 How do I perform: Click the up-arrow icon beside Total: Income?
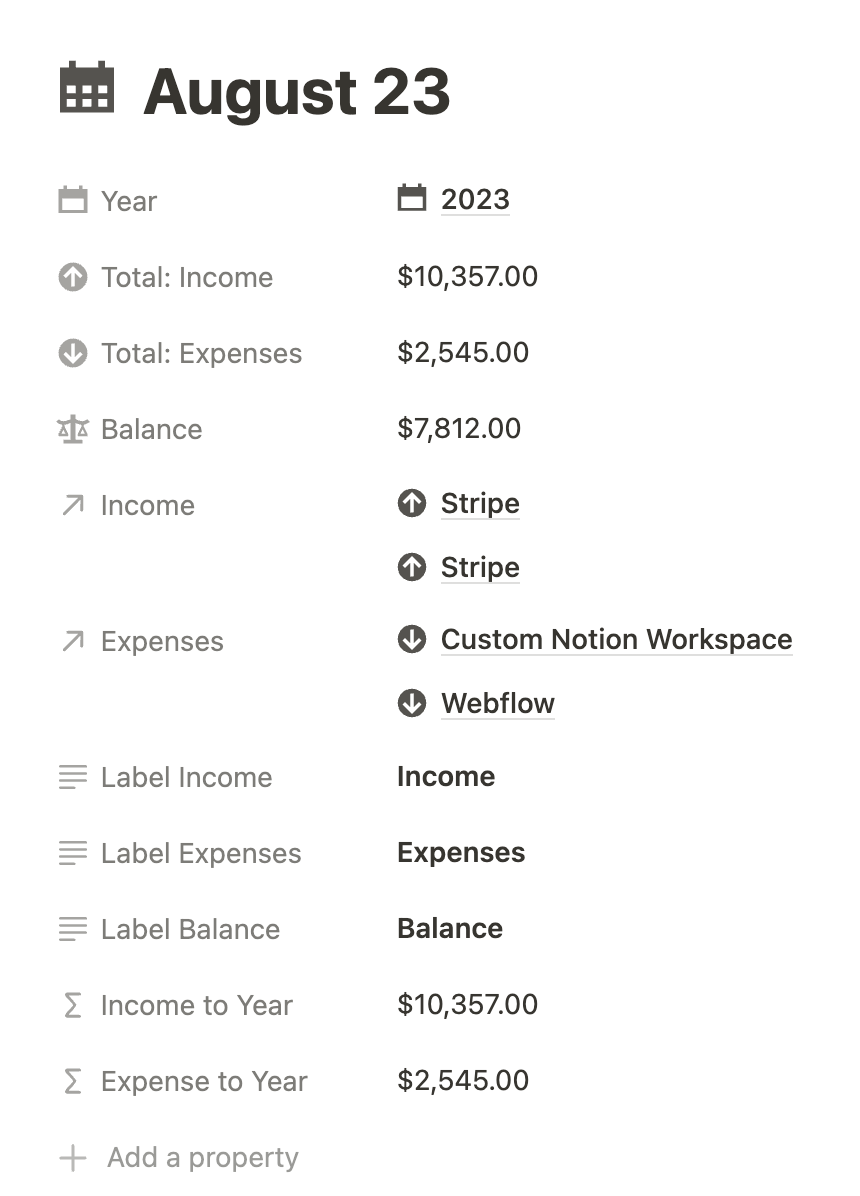pyautogui.click(x=73, y=277)
